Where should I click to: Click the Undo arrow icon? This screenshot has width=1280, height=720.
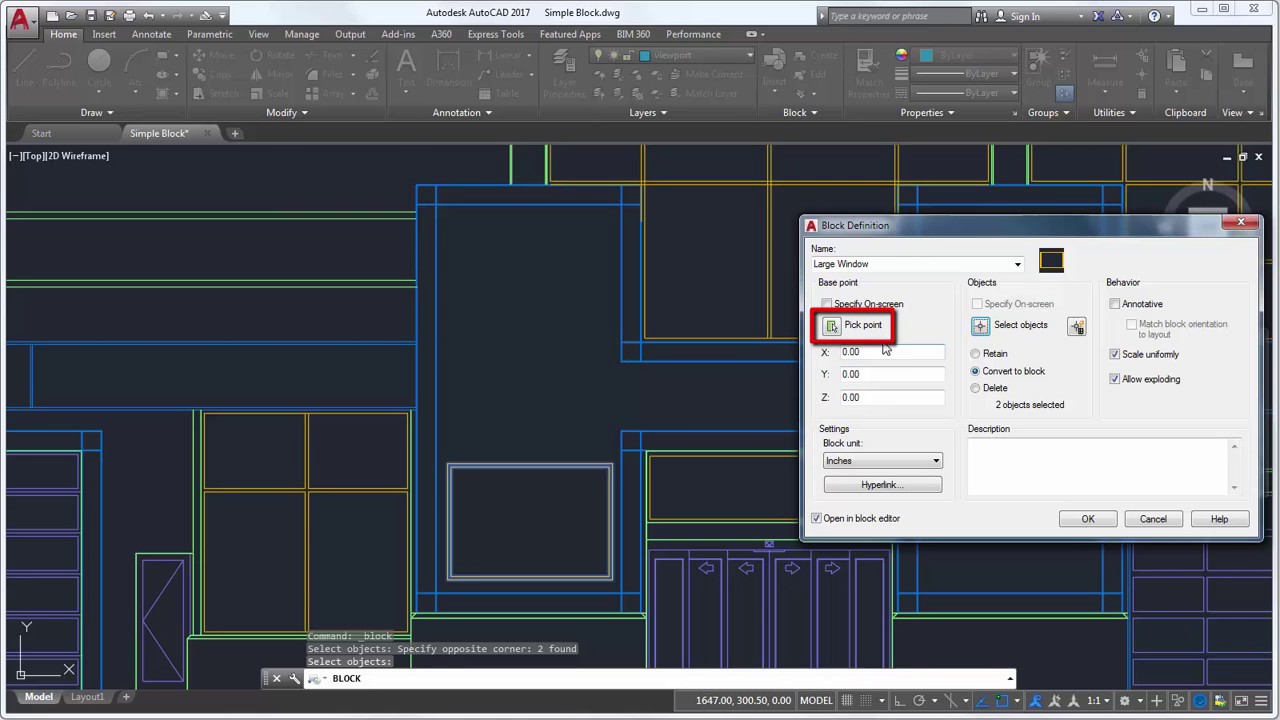pyautogui.click(x=149, y=16)
